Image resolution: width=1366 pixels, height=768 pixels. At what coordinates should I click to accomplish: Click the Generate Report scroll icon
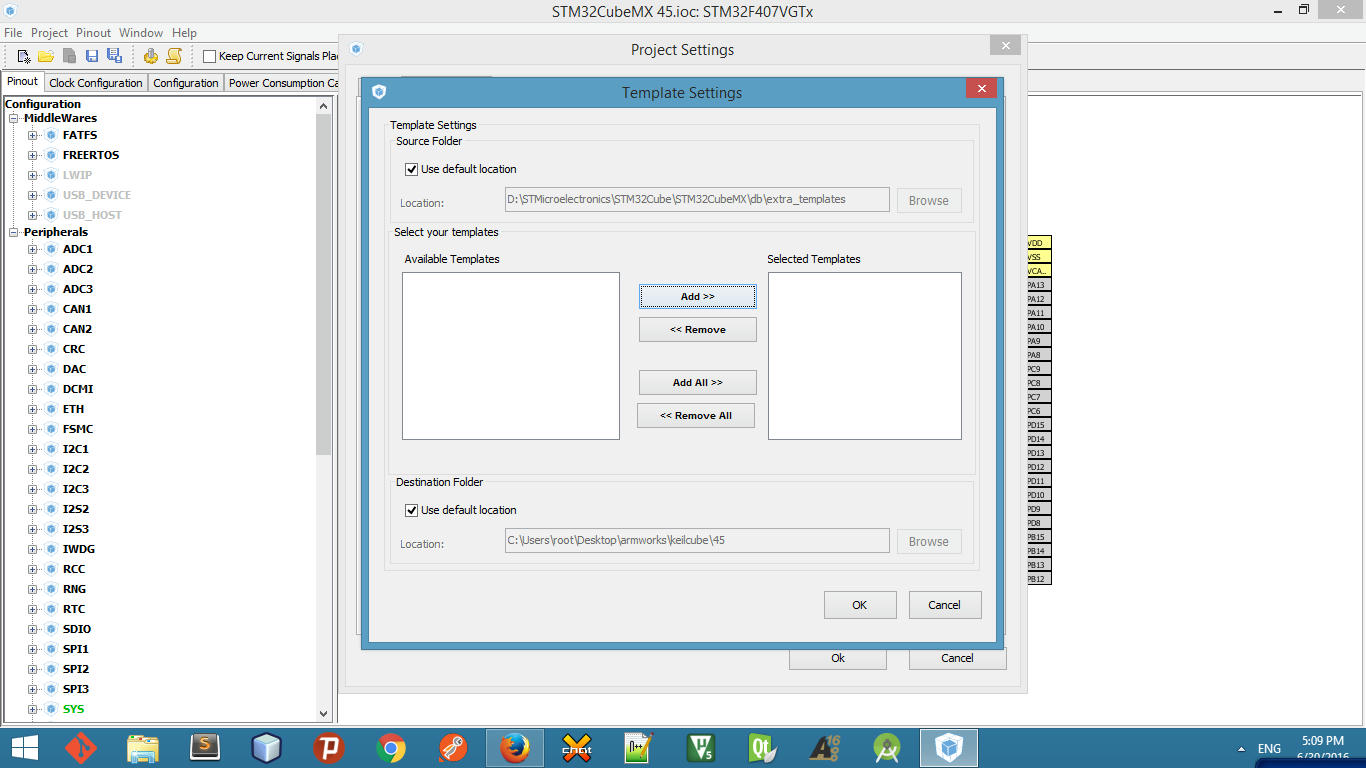[174, 56]
